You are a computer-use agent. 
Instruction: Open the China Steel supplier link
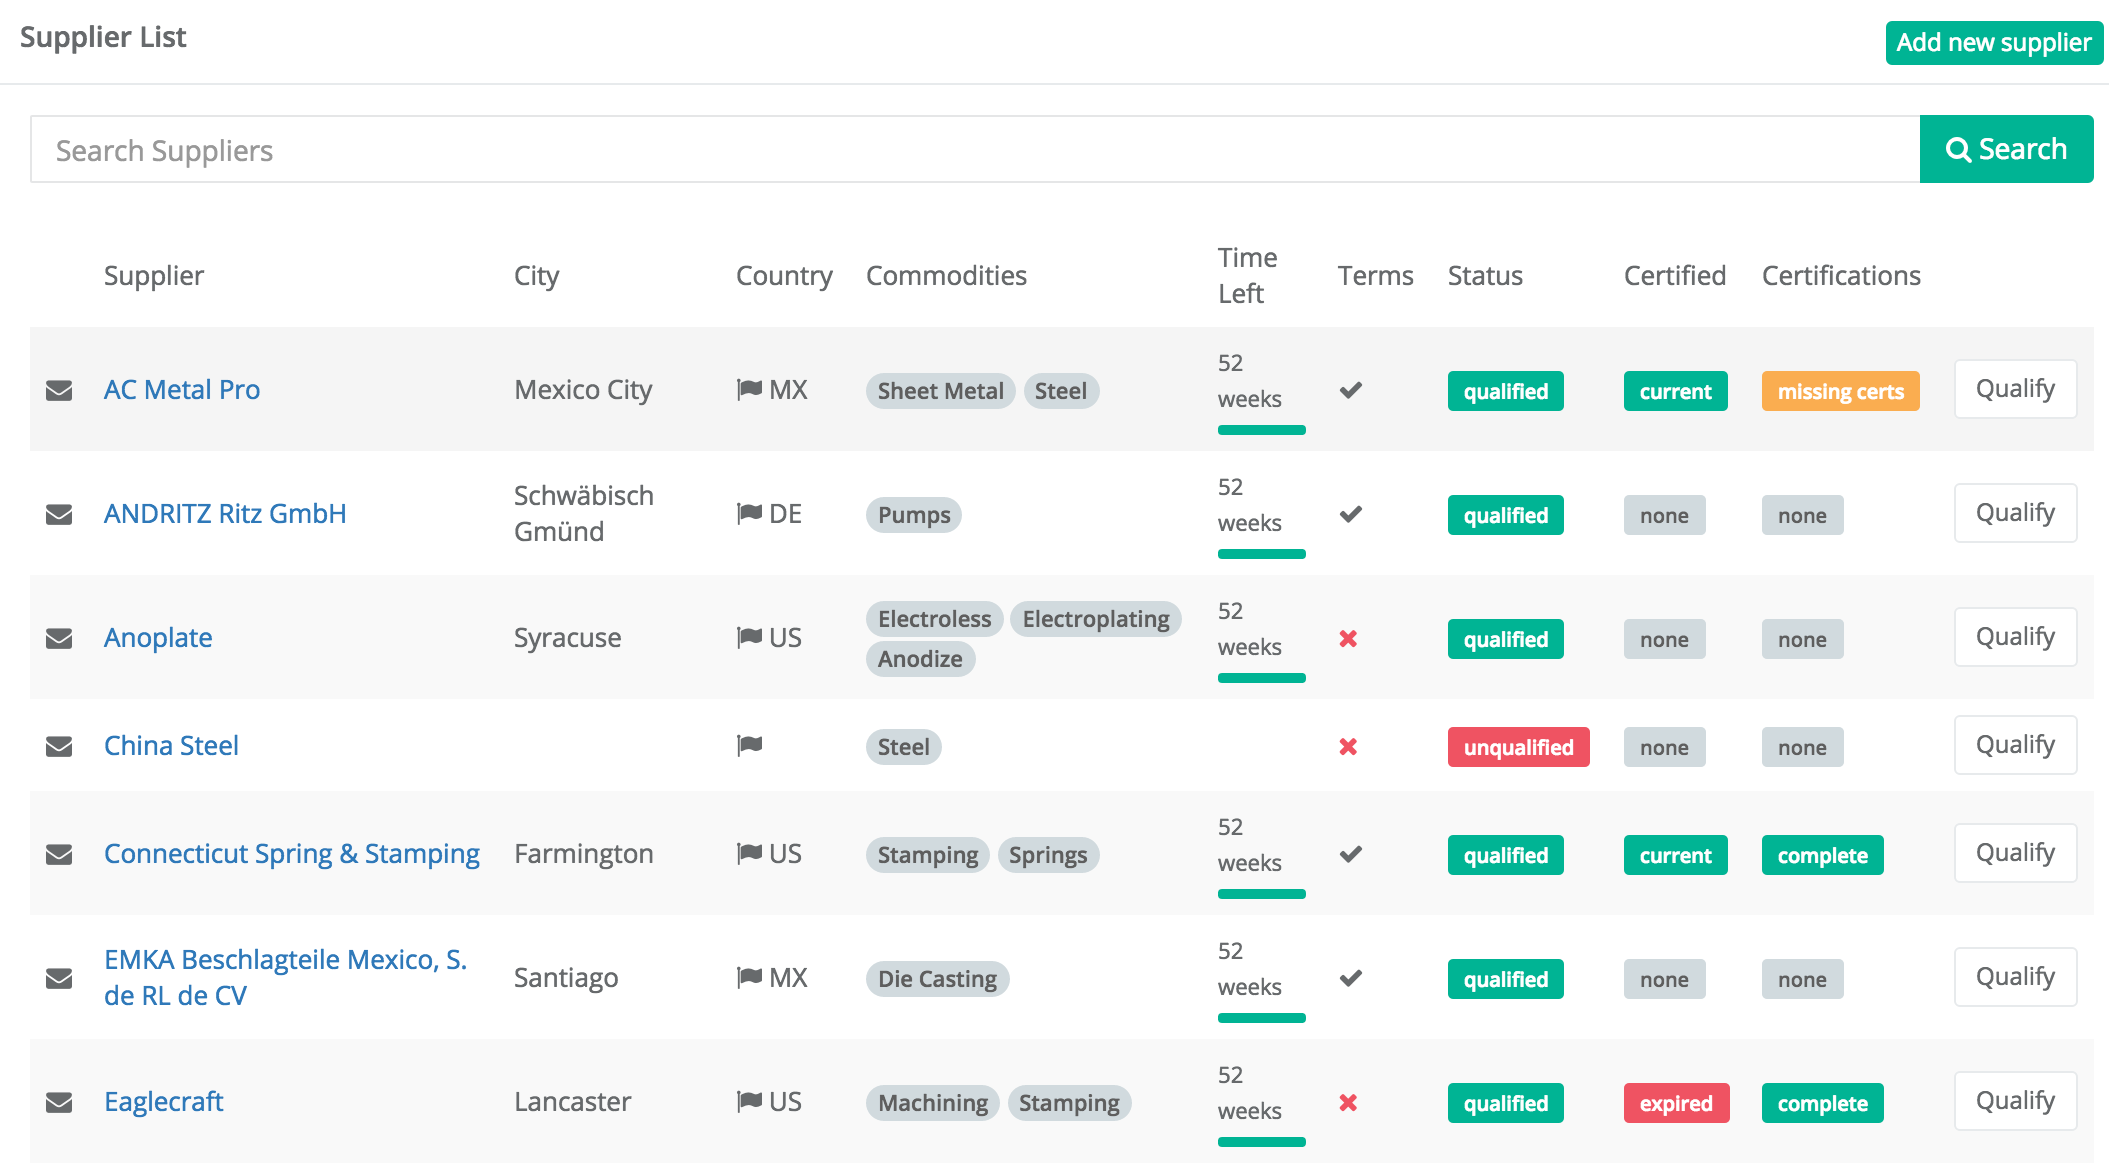(x=171, y=745)
